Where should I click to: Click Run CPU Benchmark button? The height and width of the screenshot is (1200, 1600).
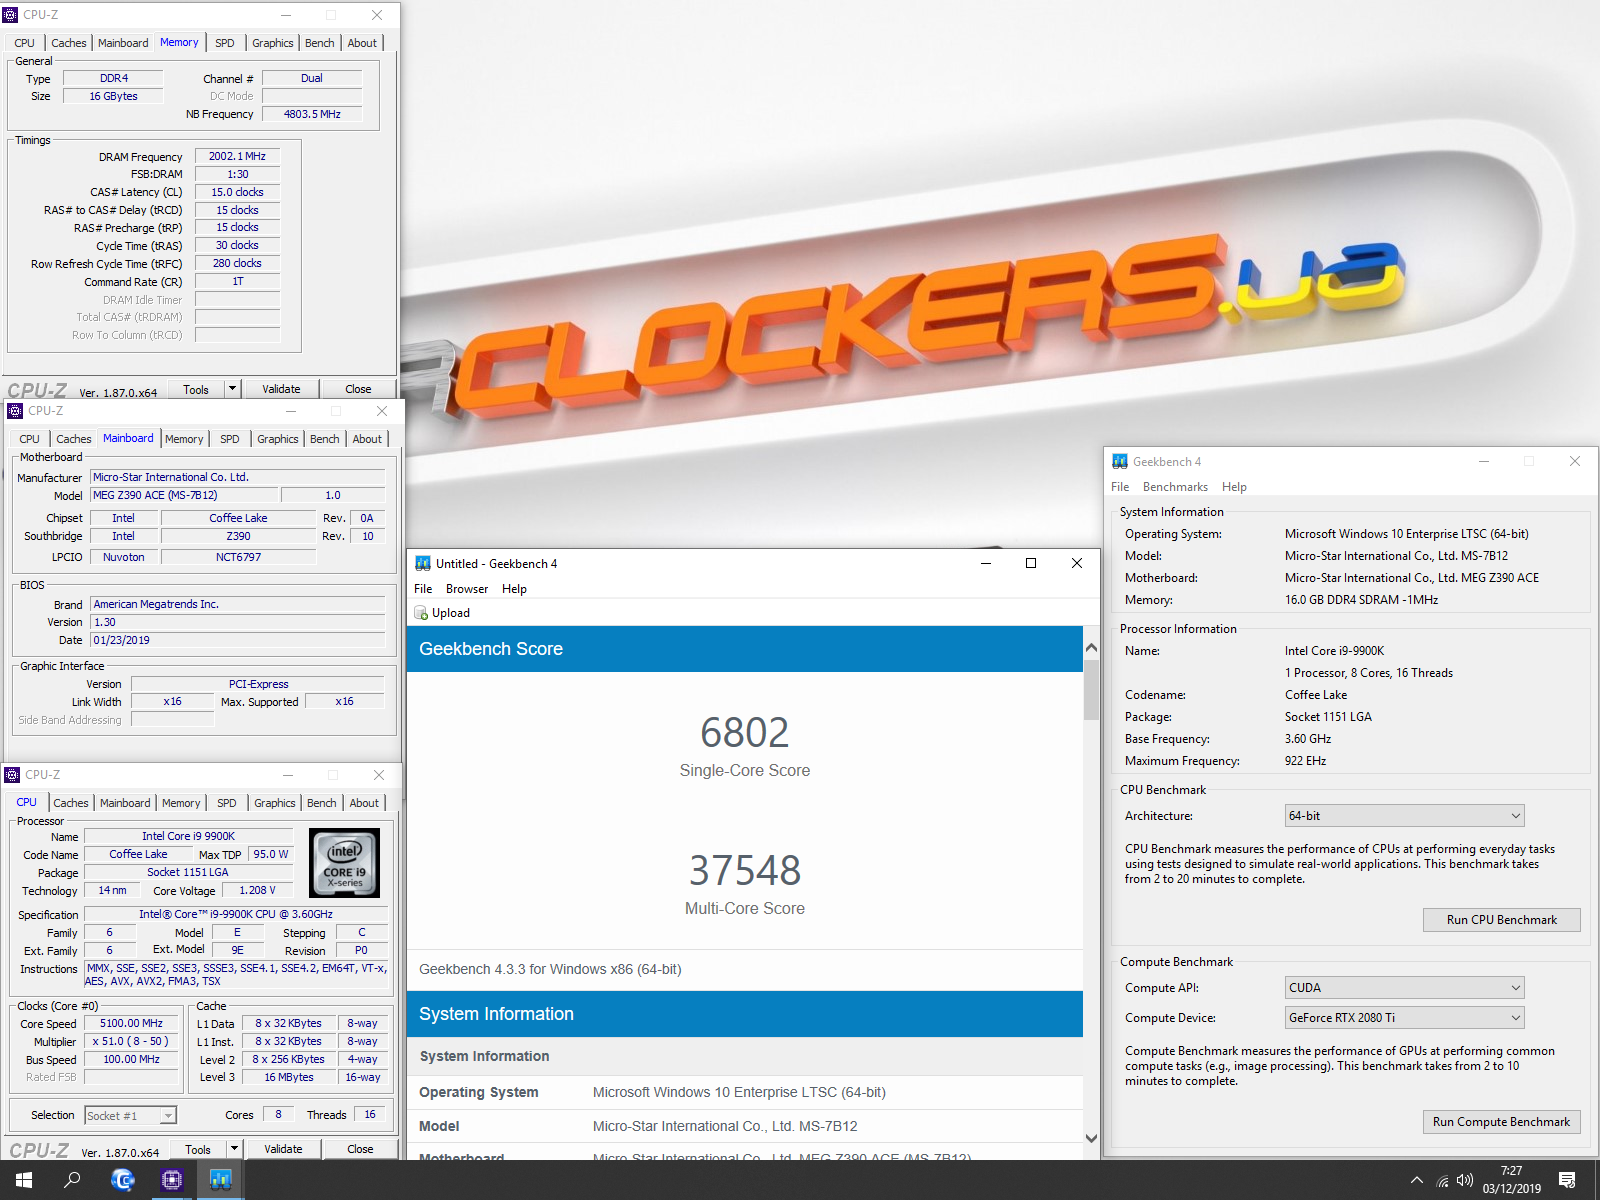point(1501,920)
